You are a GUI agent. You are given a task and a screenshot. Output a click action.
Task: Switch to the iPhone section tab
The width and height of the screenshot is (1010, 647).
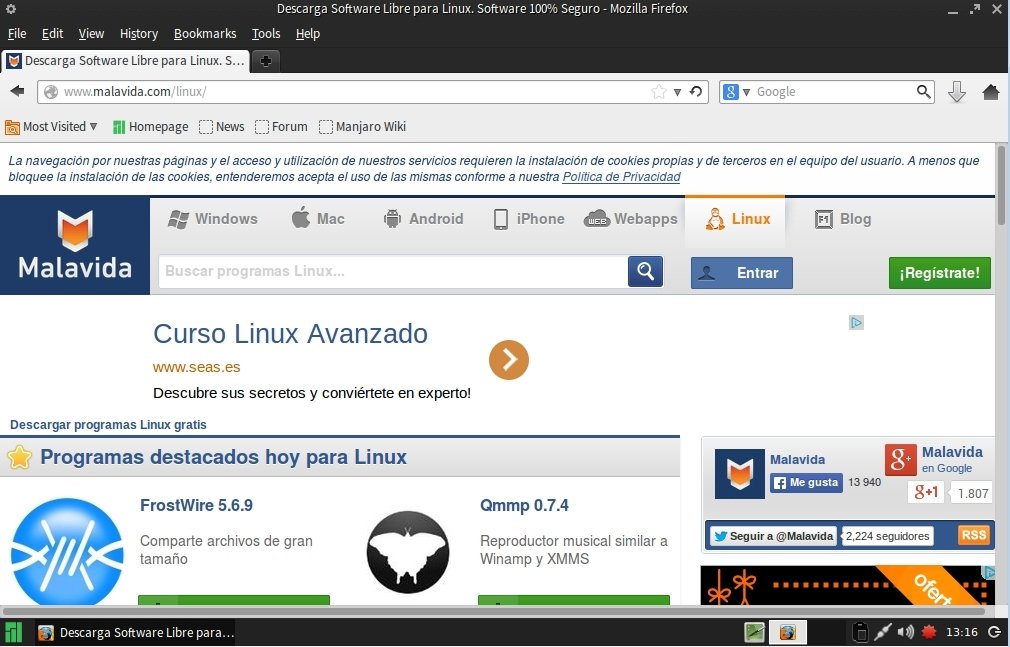pos(529,219)
